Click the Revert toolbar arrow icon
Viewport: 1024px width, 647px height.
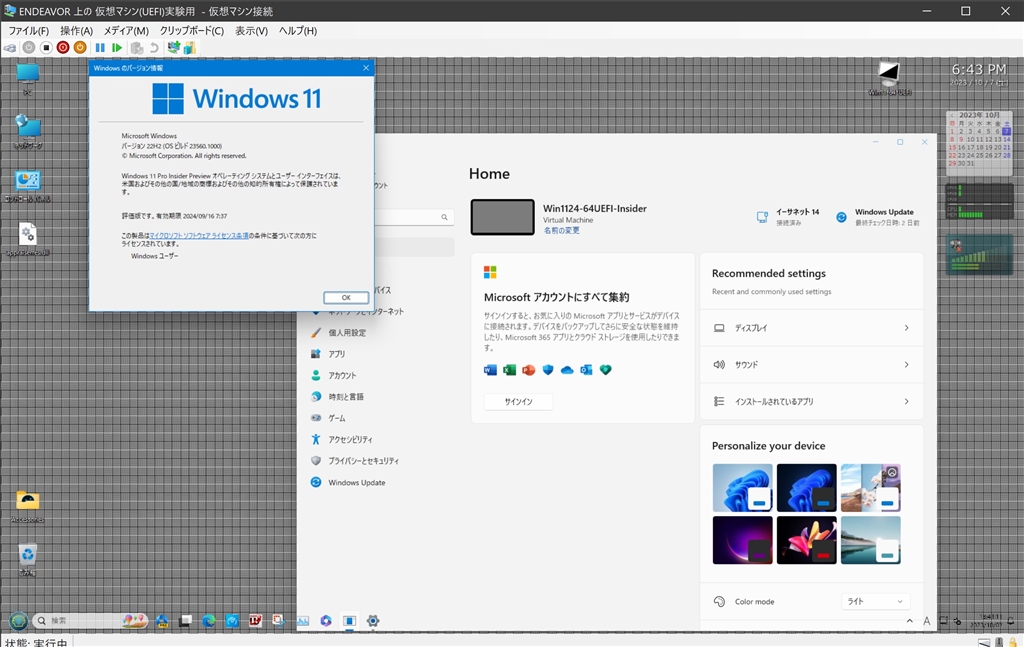coord(154,48)
